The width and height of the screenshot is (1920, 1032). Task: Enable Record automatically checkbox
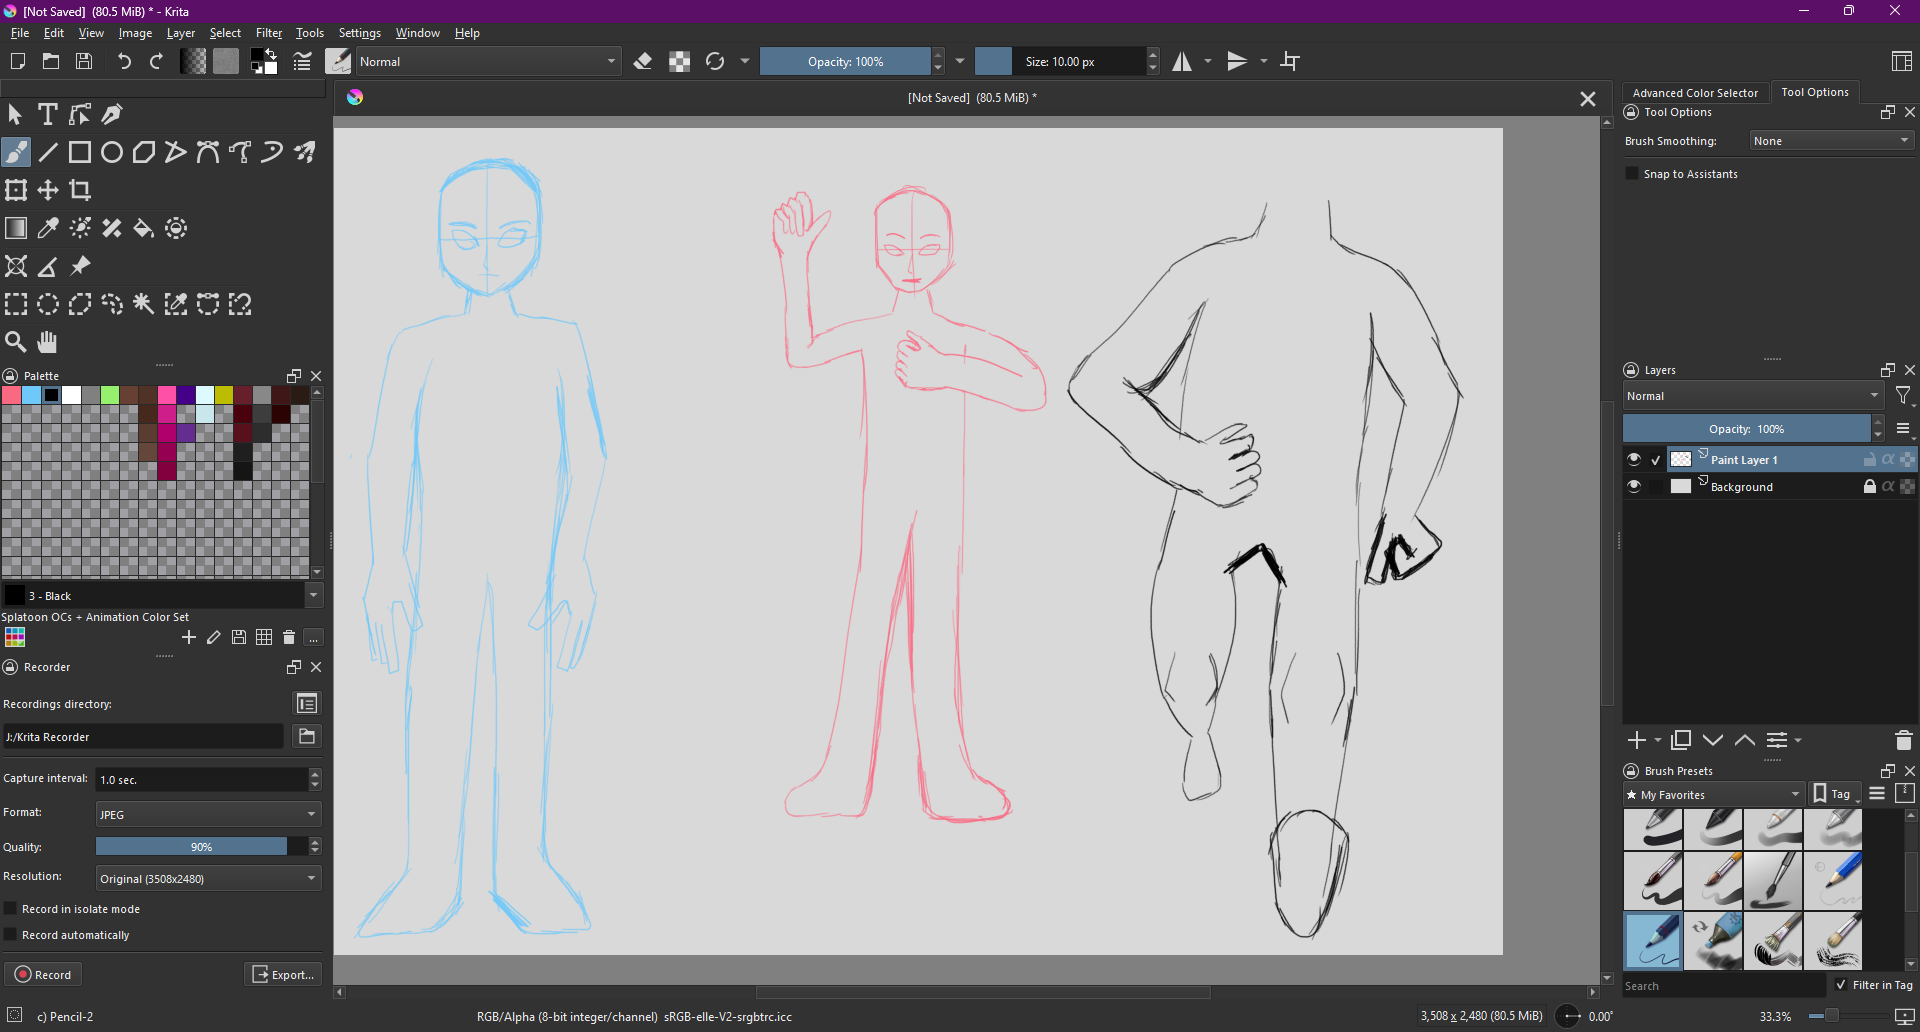[11, 935]
